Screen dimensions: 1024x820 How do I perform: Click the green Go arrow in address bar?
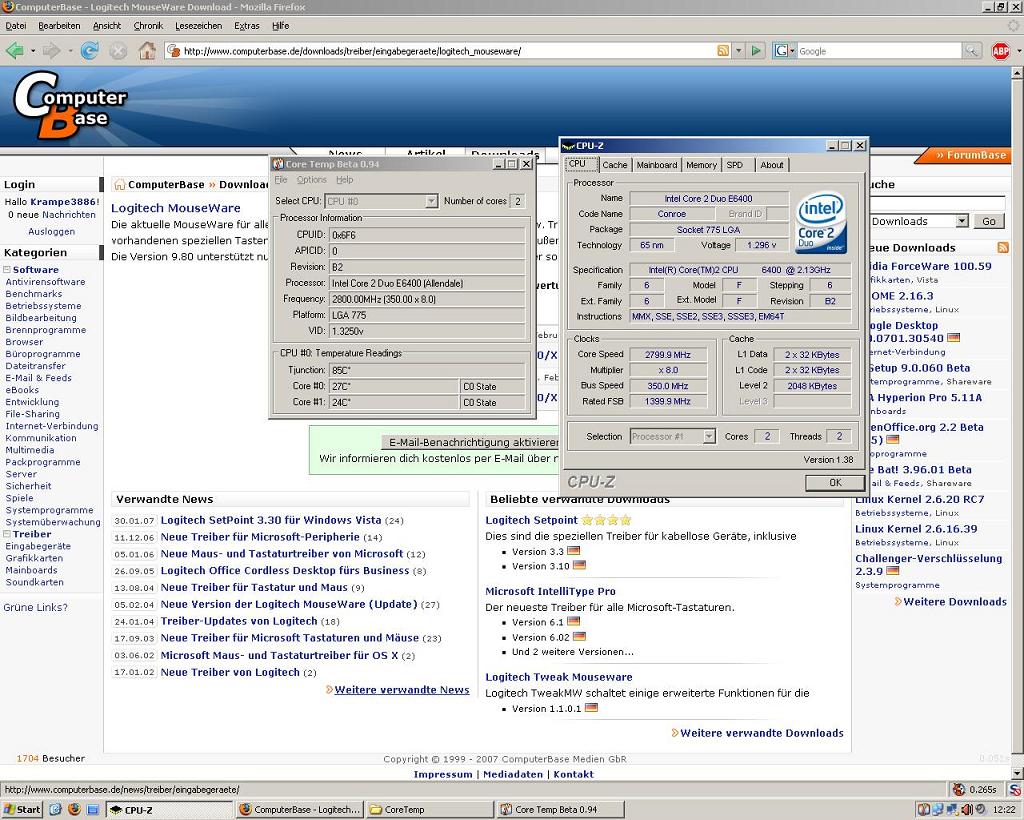(756, 50)
